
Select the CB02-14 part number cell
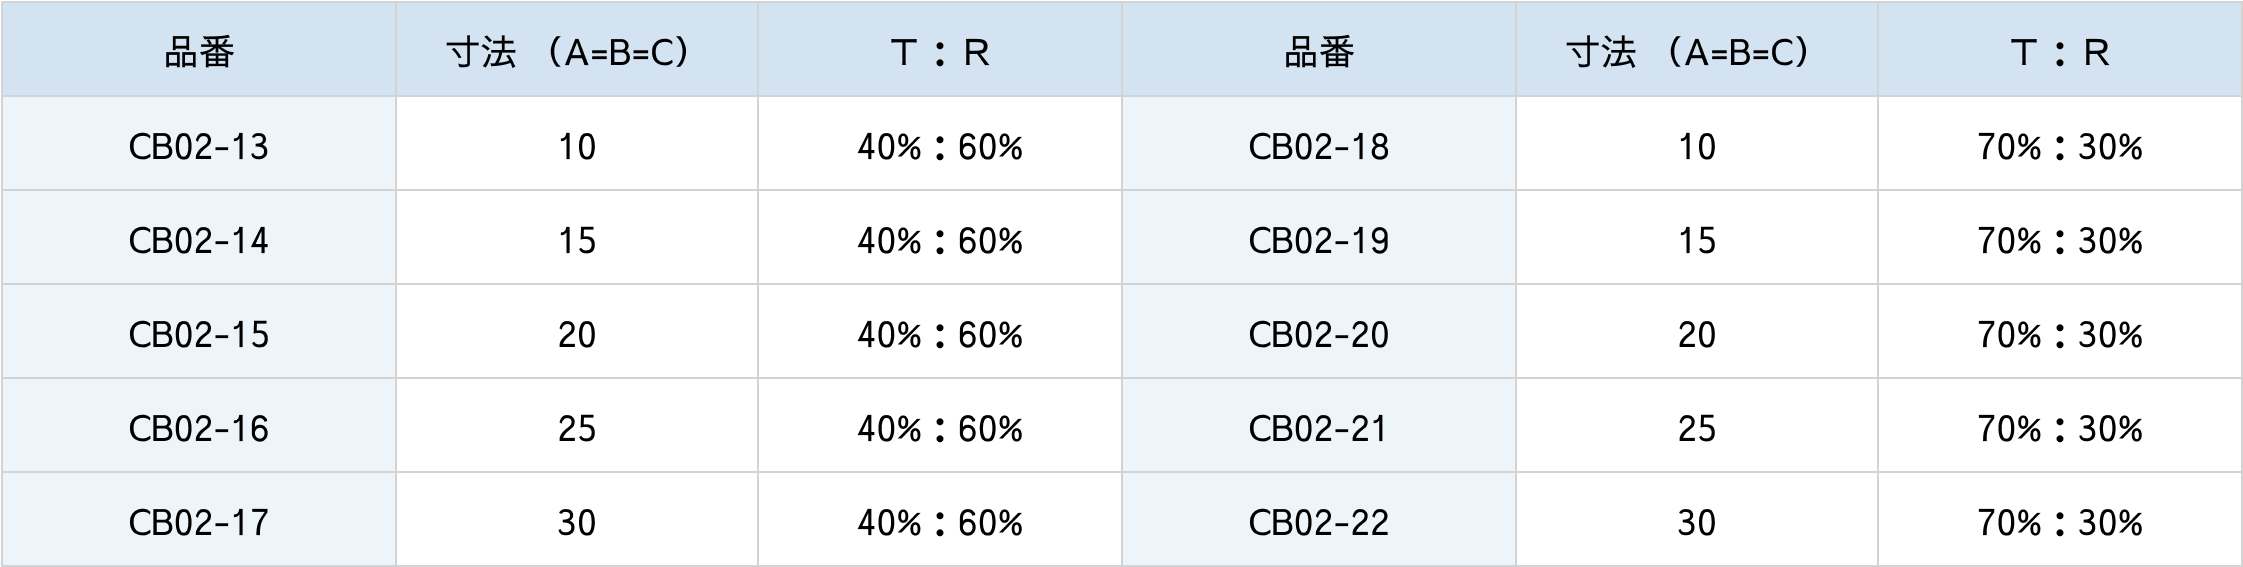point(199,241)
